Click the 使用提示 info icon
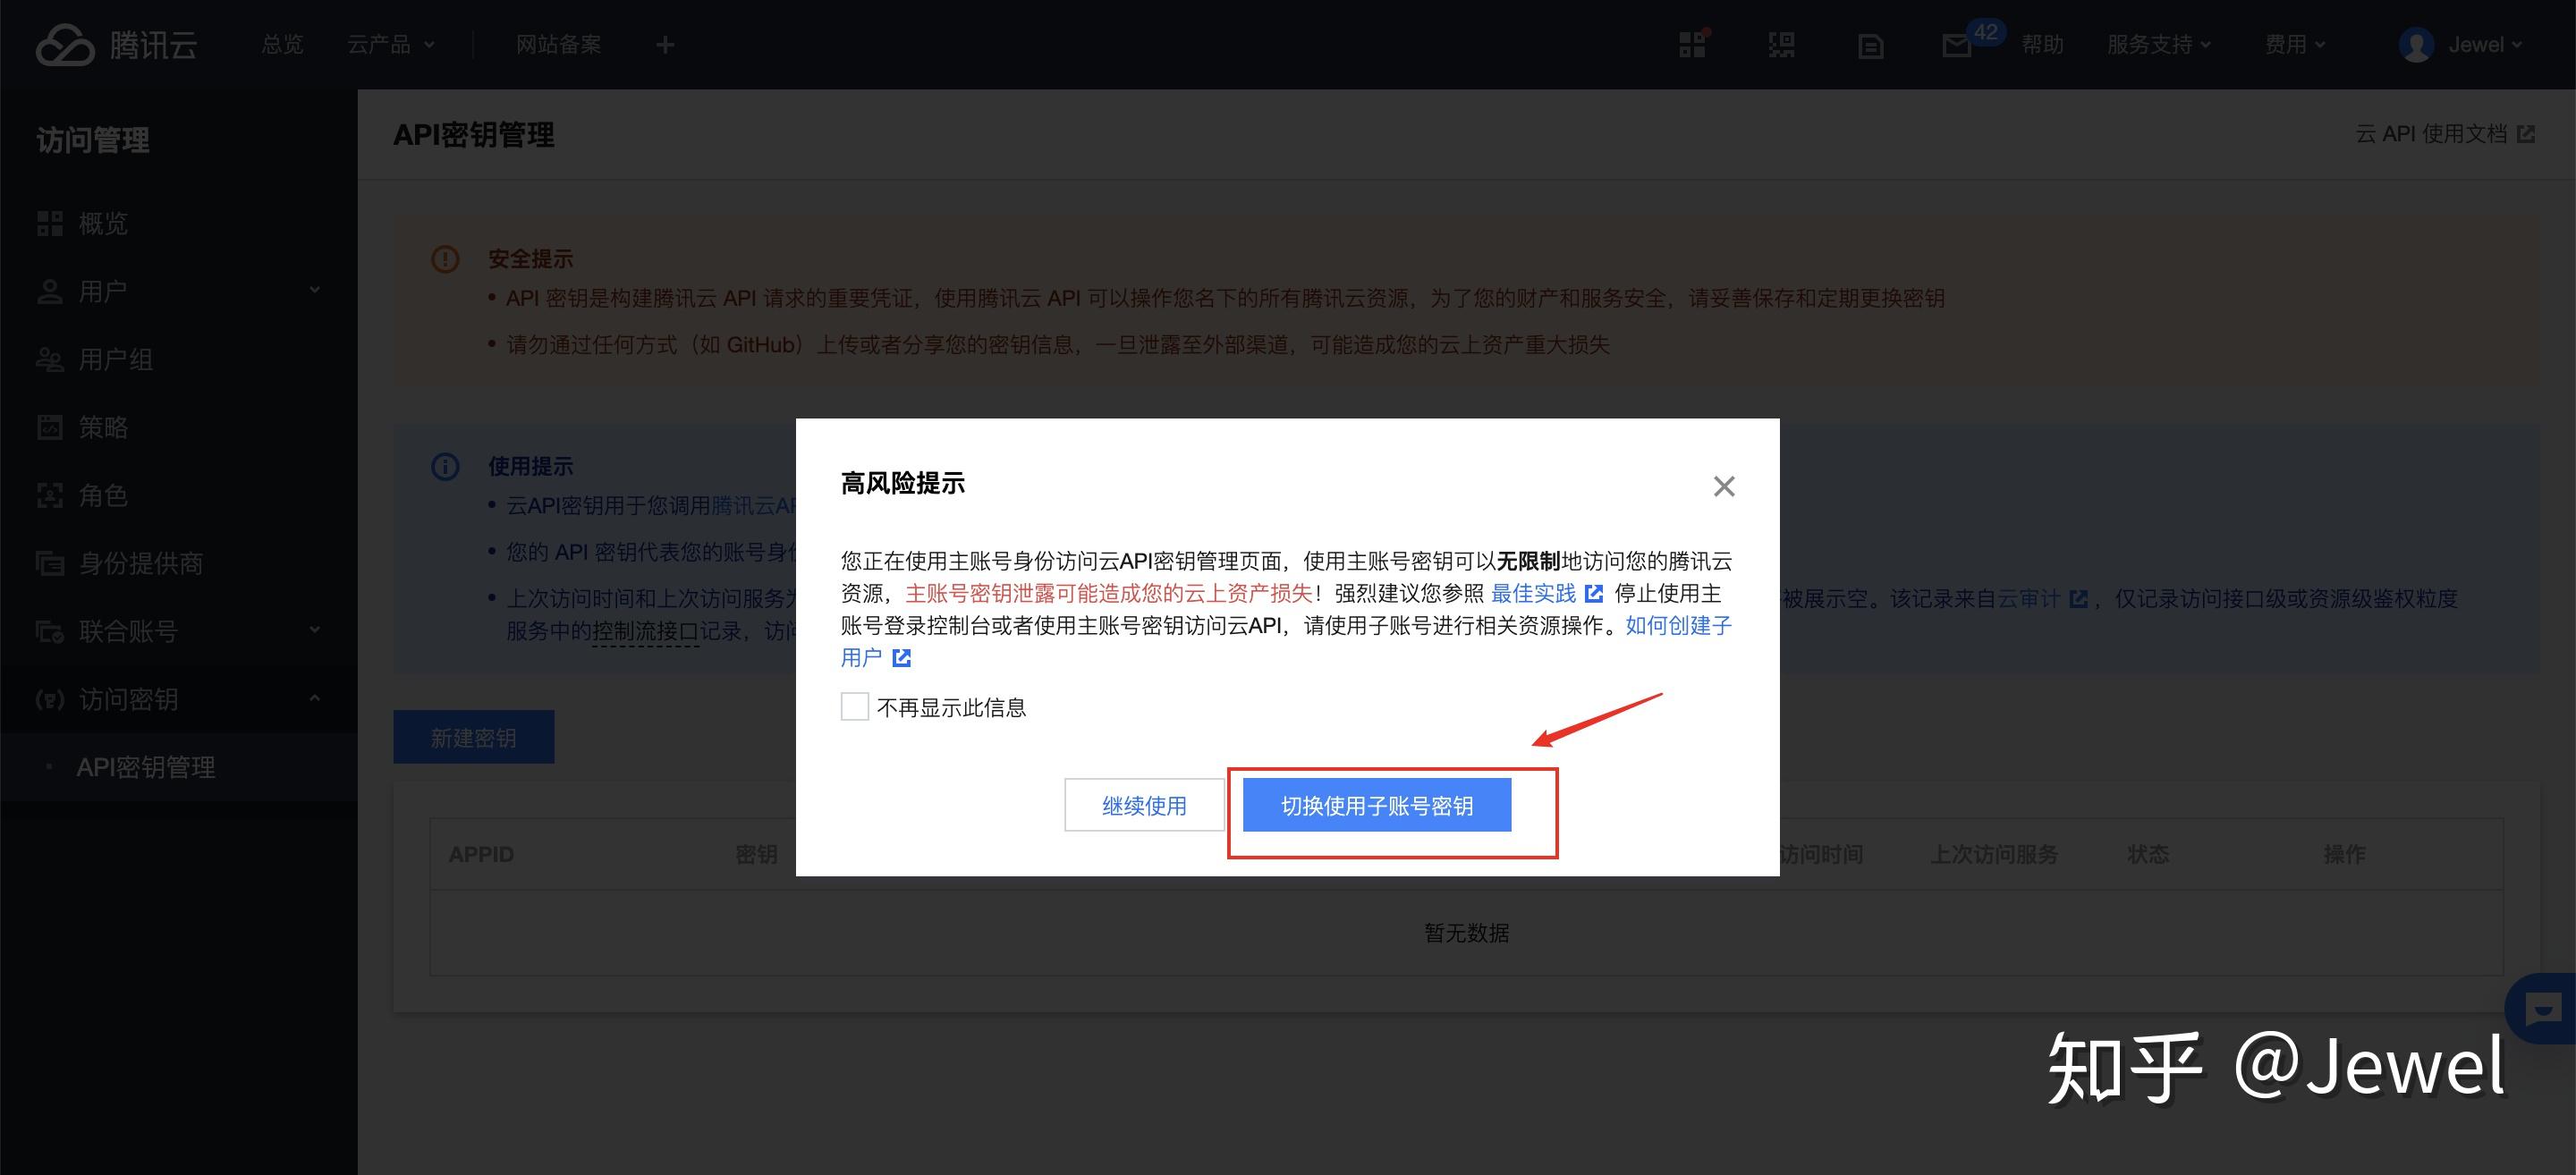Image resolution: width=2576 pixels, height=1175 pixels. point(445,467)
